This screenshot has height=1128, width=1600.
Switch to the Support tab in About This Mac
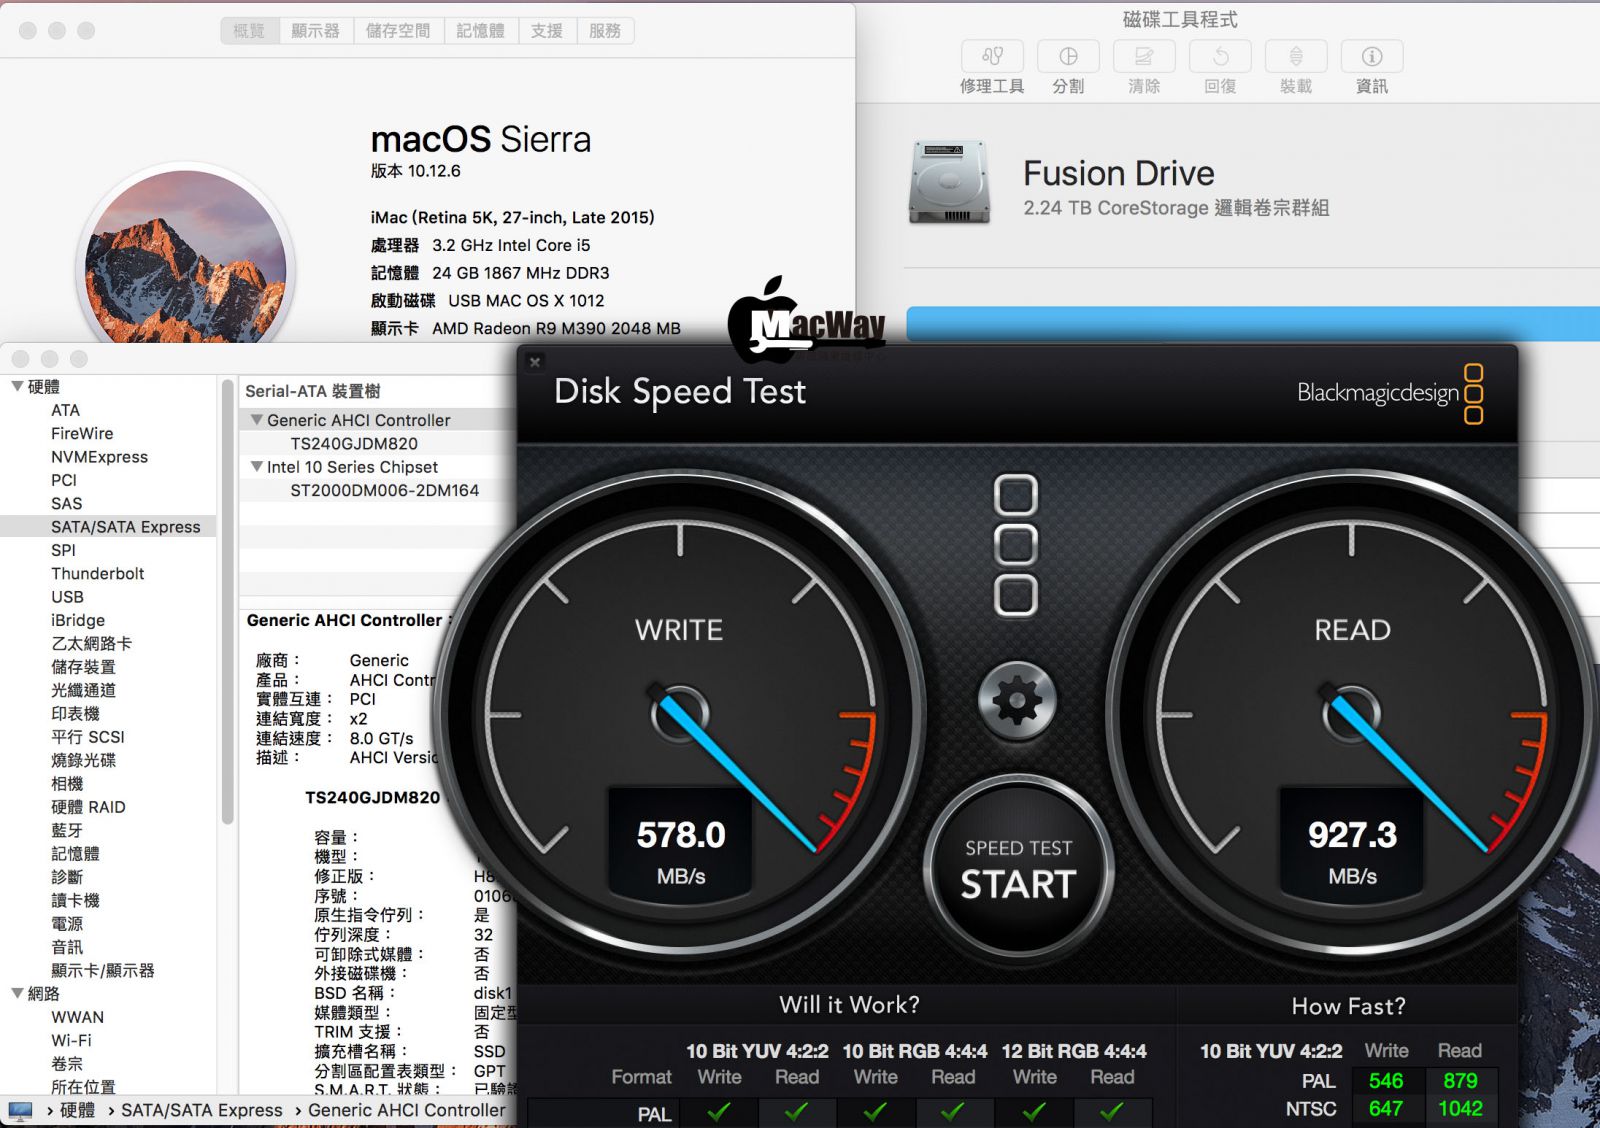[x=547, y=31]
